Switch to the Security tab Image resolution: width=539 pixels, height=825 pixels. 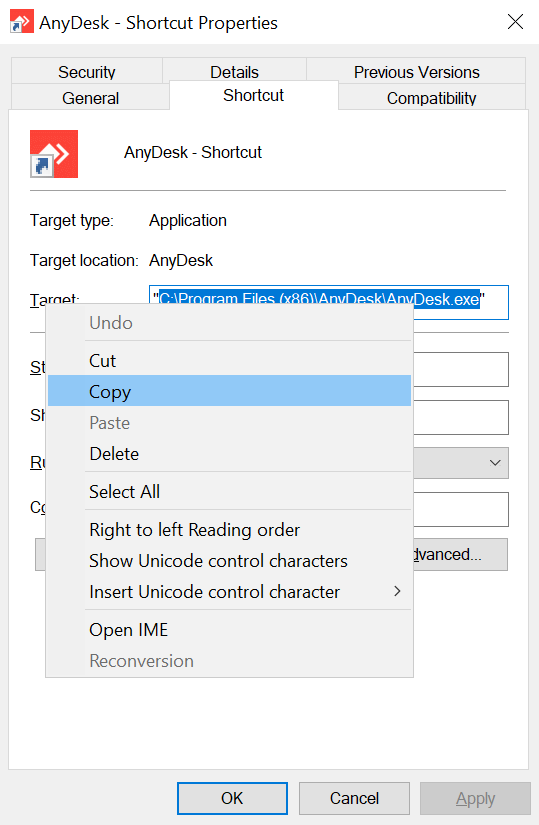click(87, 71)
